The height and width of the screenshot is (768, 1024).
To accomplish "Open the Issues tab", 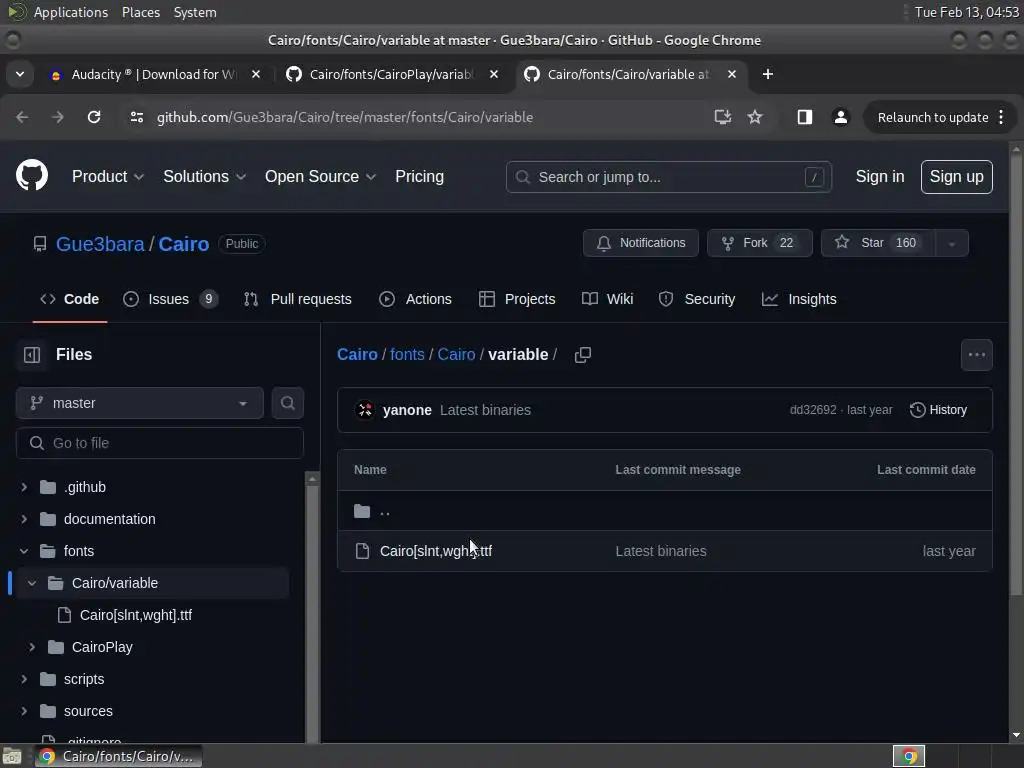I will [x=170, y=299].
